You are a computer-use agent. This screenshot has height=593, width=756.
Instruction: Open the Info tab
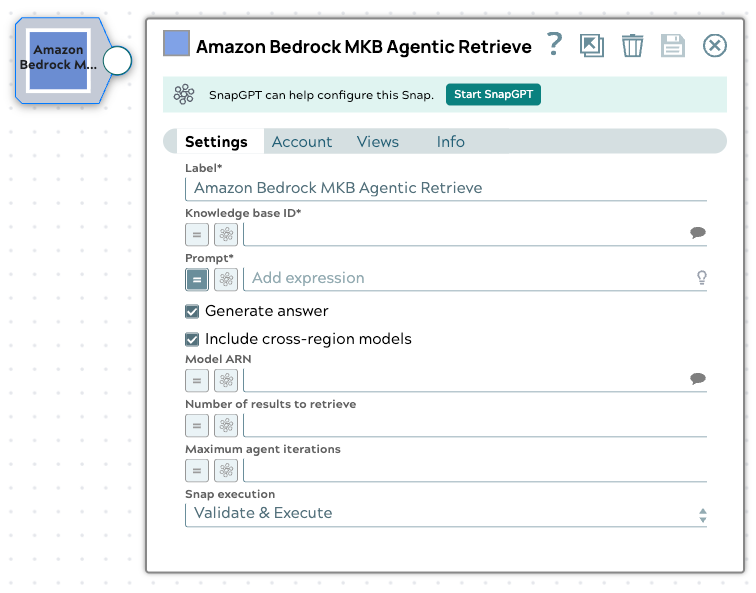pyautogui.click(x=450, y=142)
